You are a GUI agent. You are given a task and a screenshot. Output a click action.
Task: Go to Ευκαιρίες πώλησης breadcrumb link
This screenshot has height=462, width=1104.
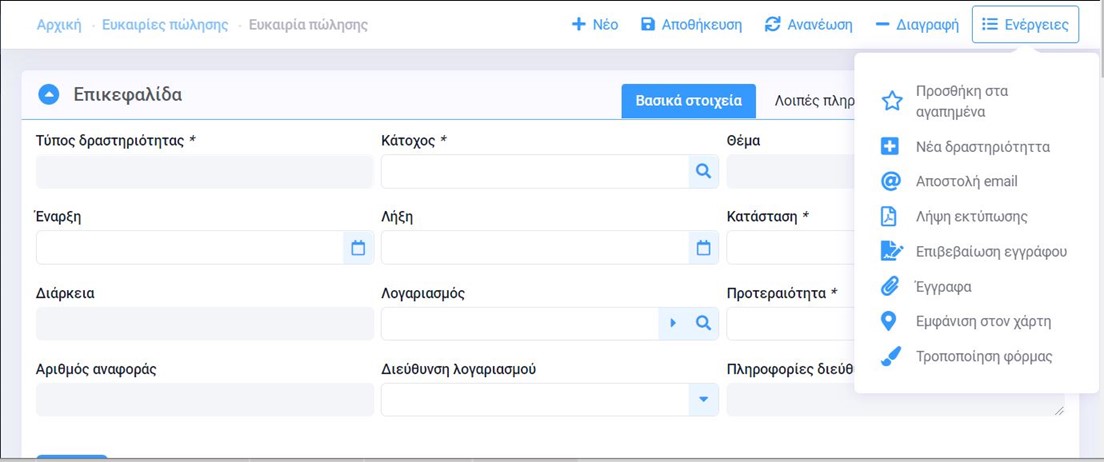click(165, 24)
